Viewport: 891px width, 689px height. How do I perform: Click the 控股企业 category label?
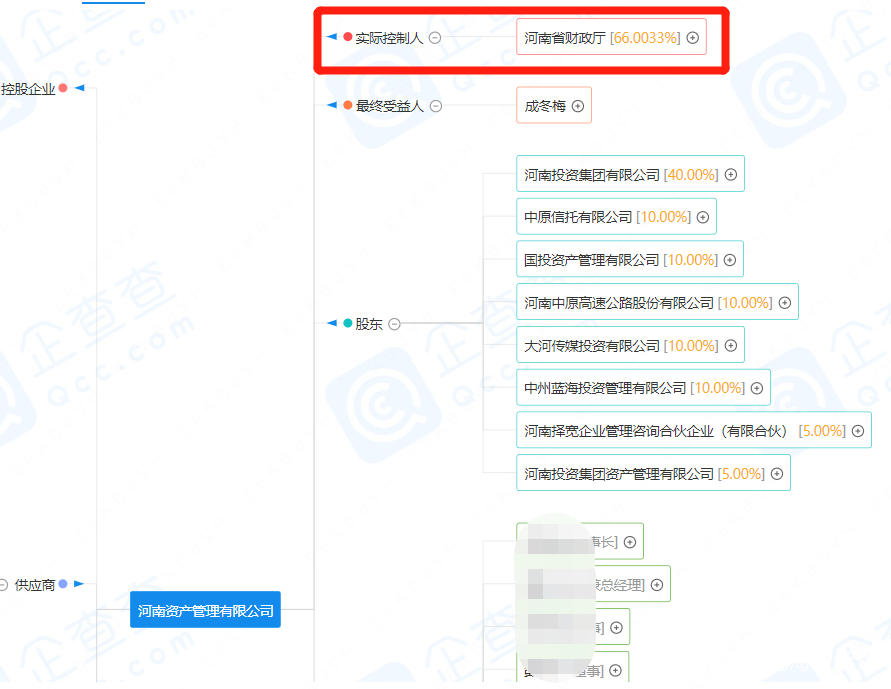coord(28,89)
